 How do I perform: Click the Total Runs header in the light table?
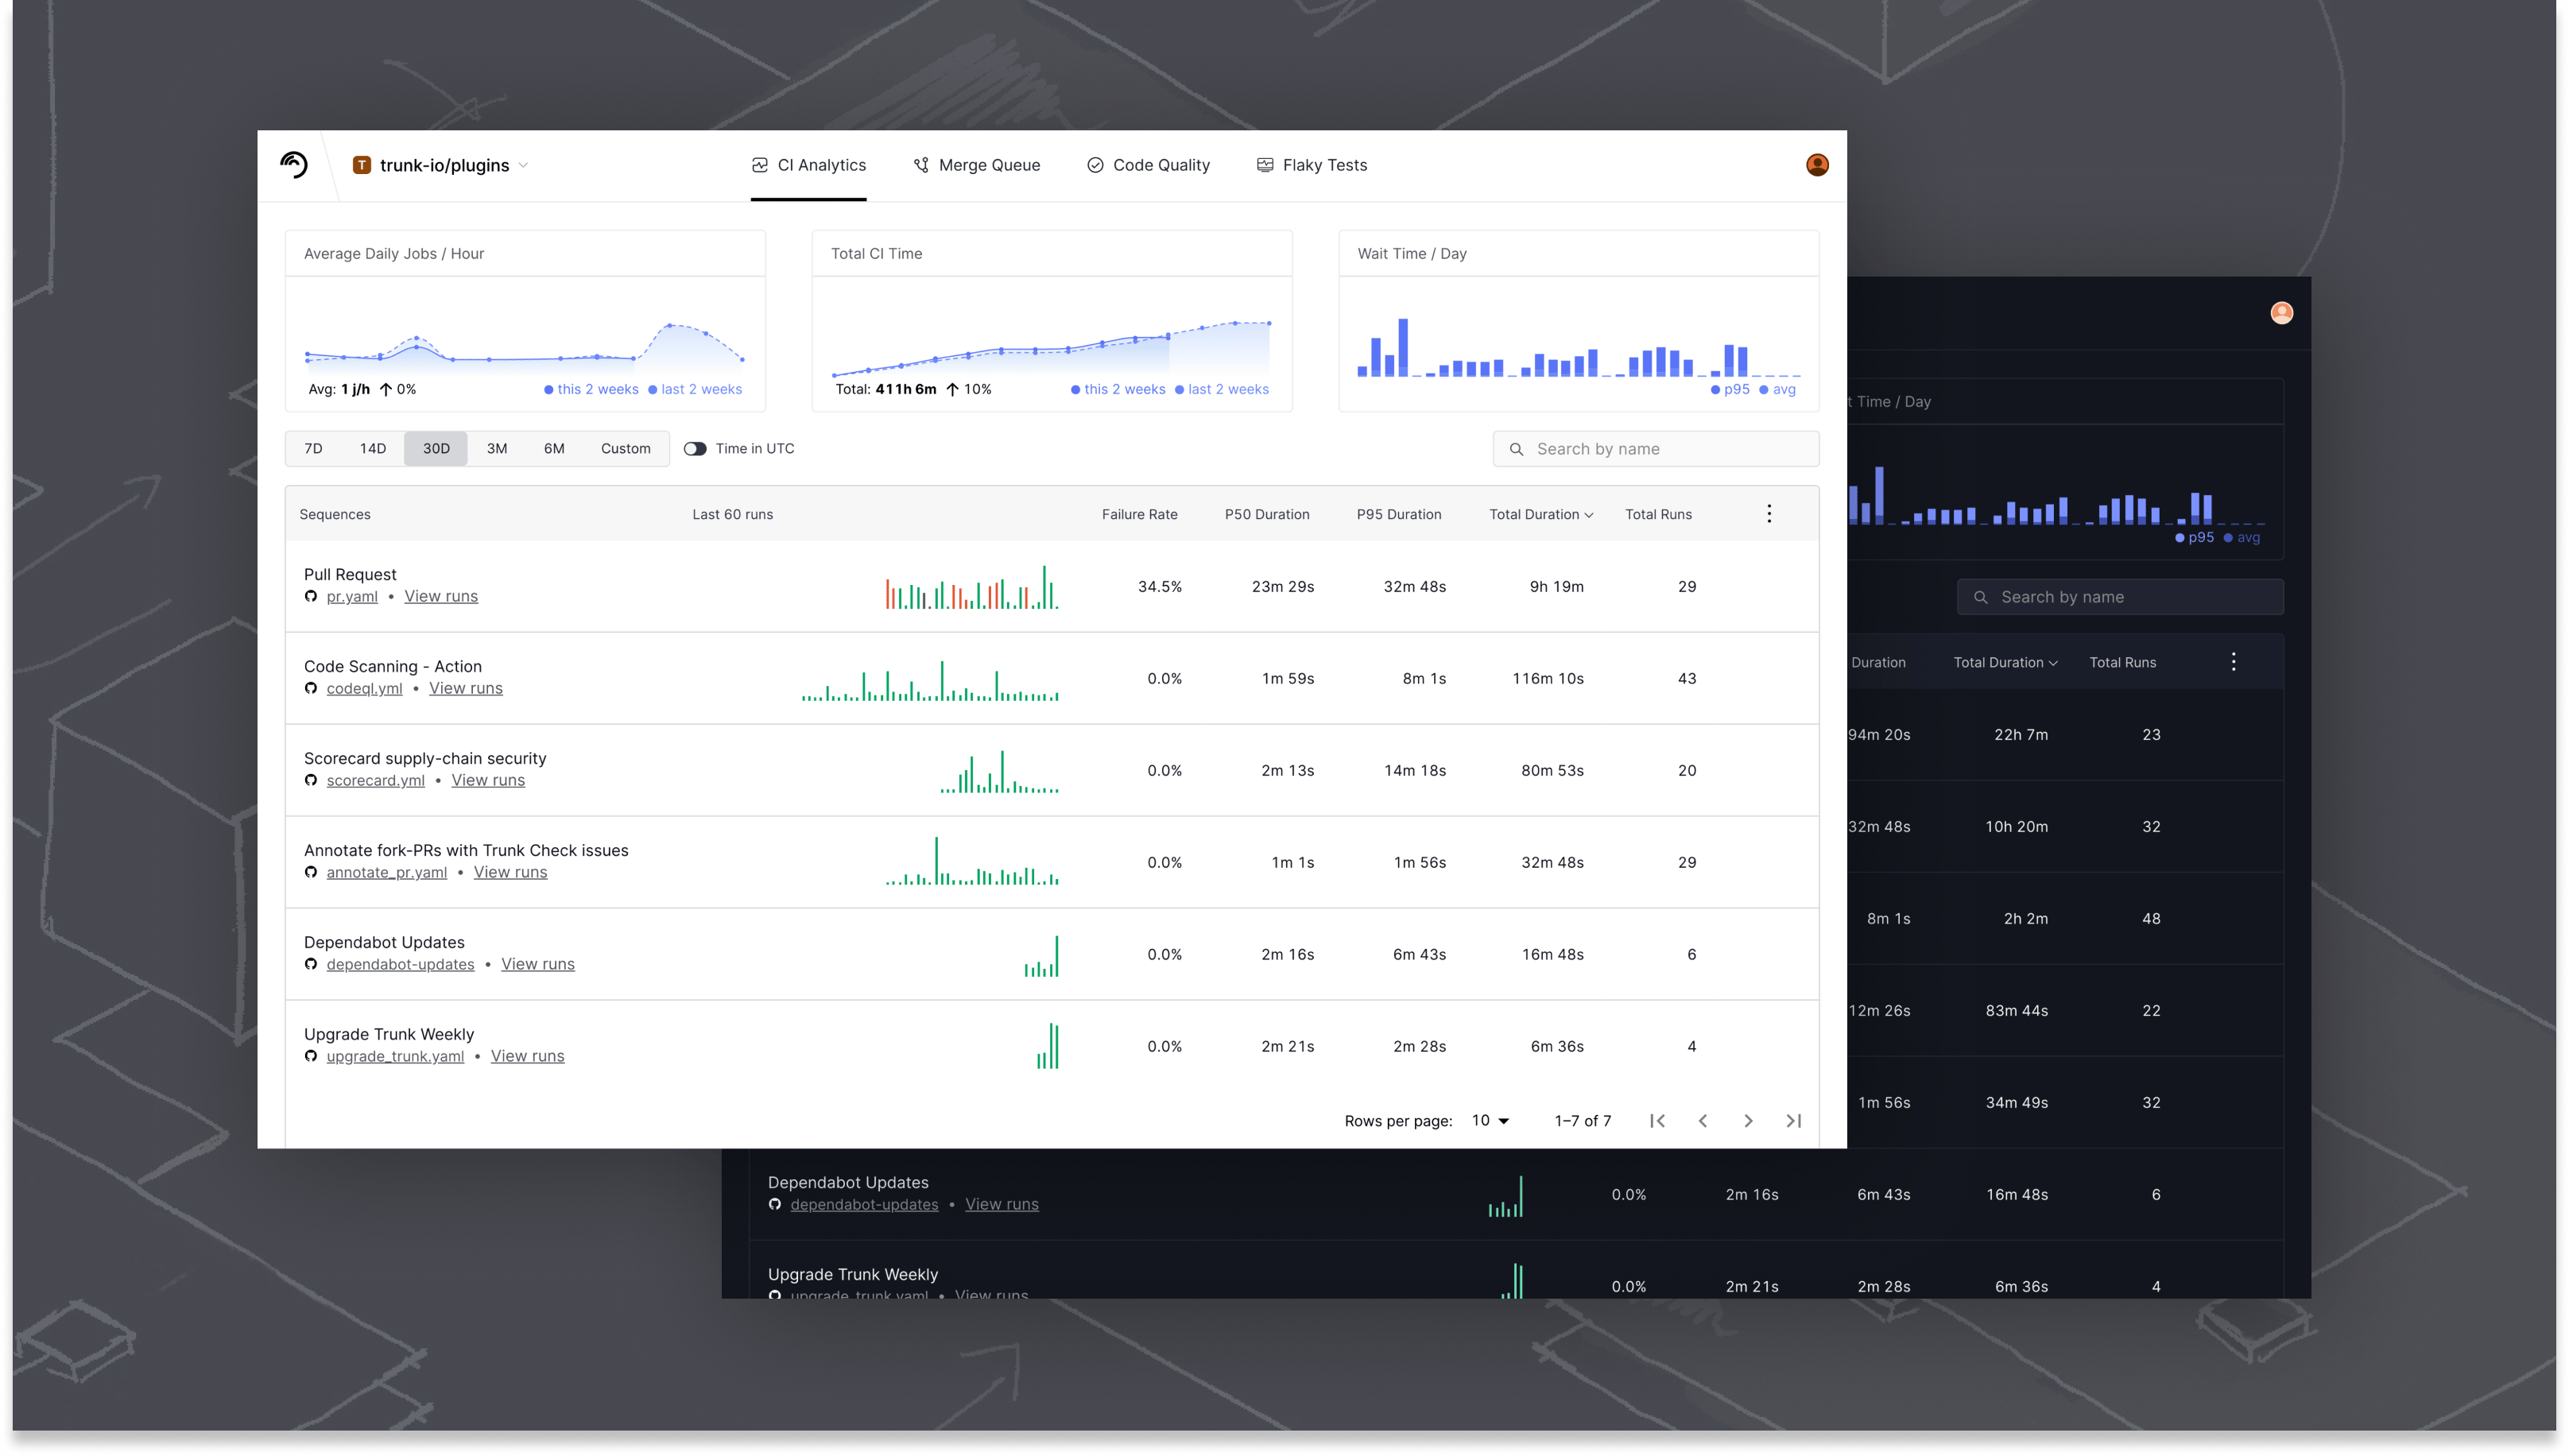click(1658, 515)
